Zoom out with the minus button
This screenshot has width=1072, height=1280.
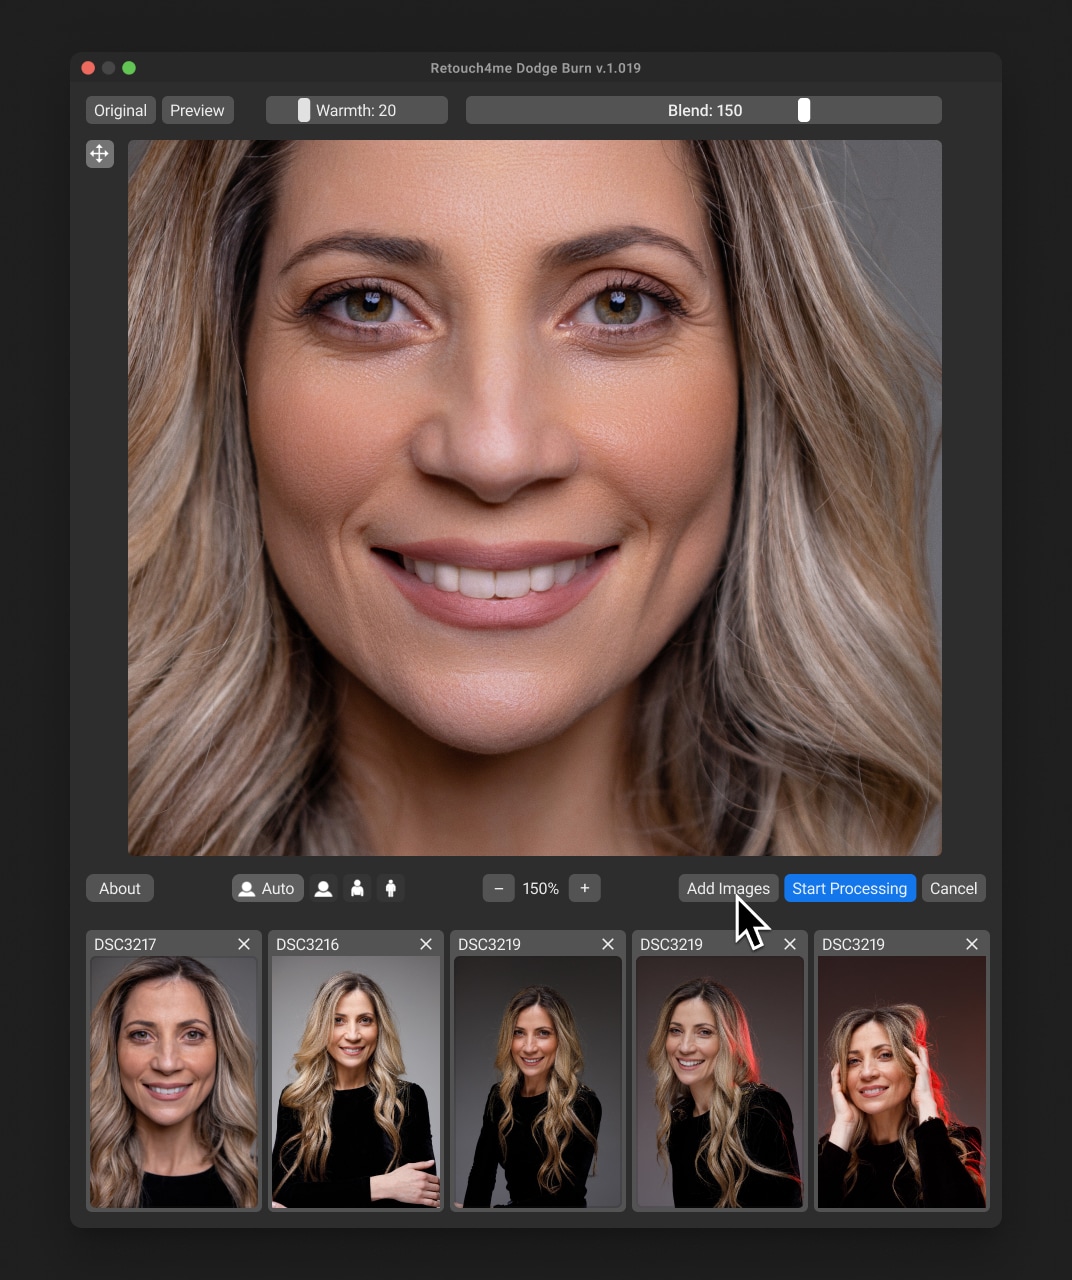499,888
